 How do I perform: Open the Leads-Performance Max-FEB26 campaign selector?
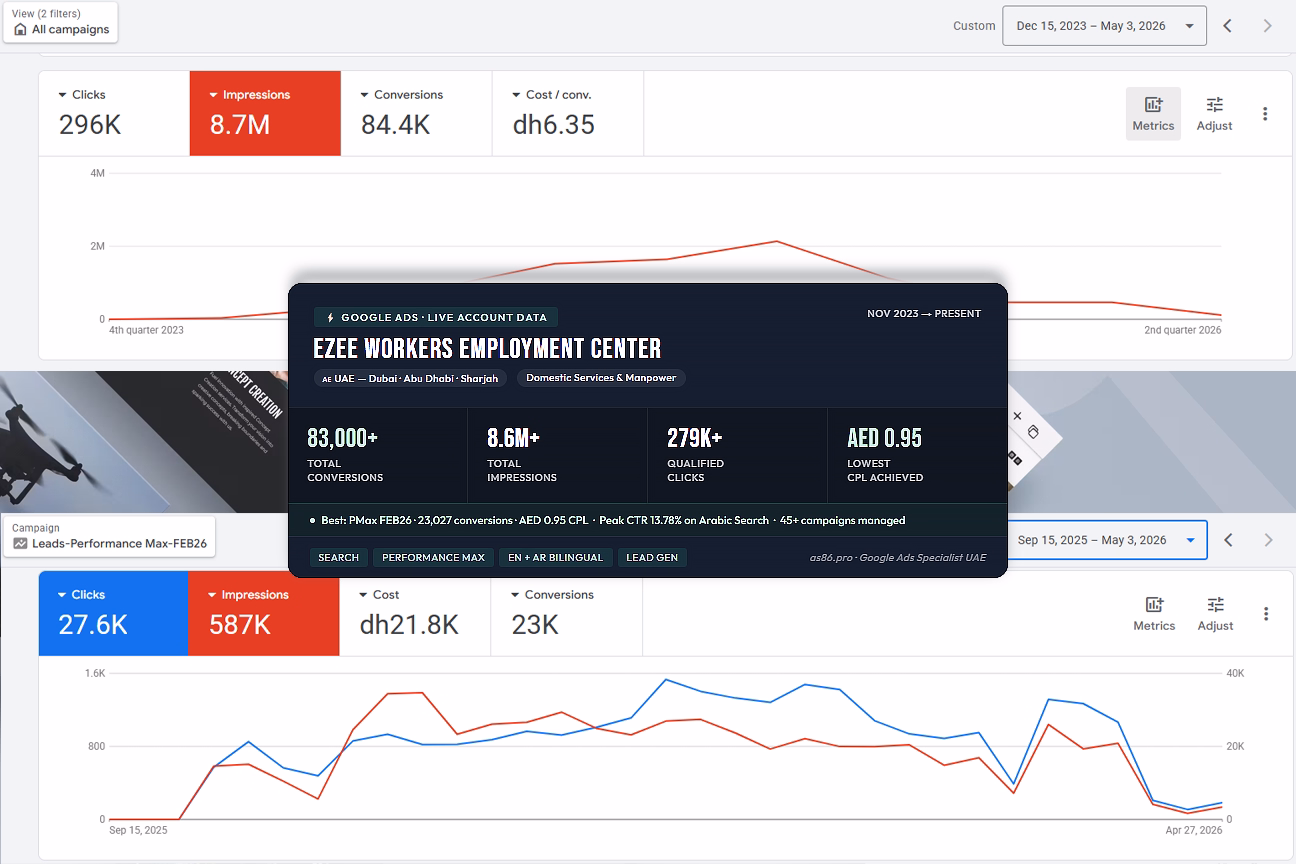tap(109, 537)
